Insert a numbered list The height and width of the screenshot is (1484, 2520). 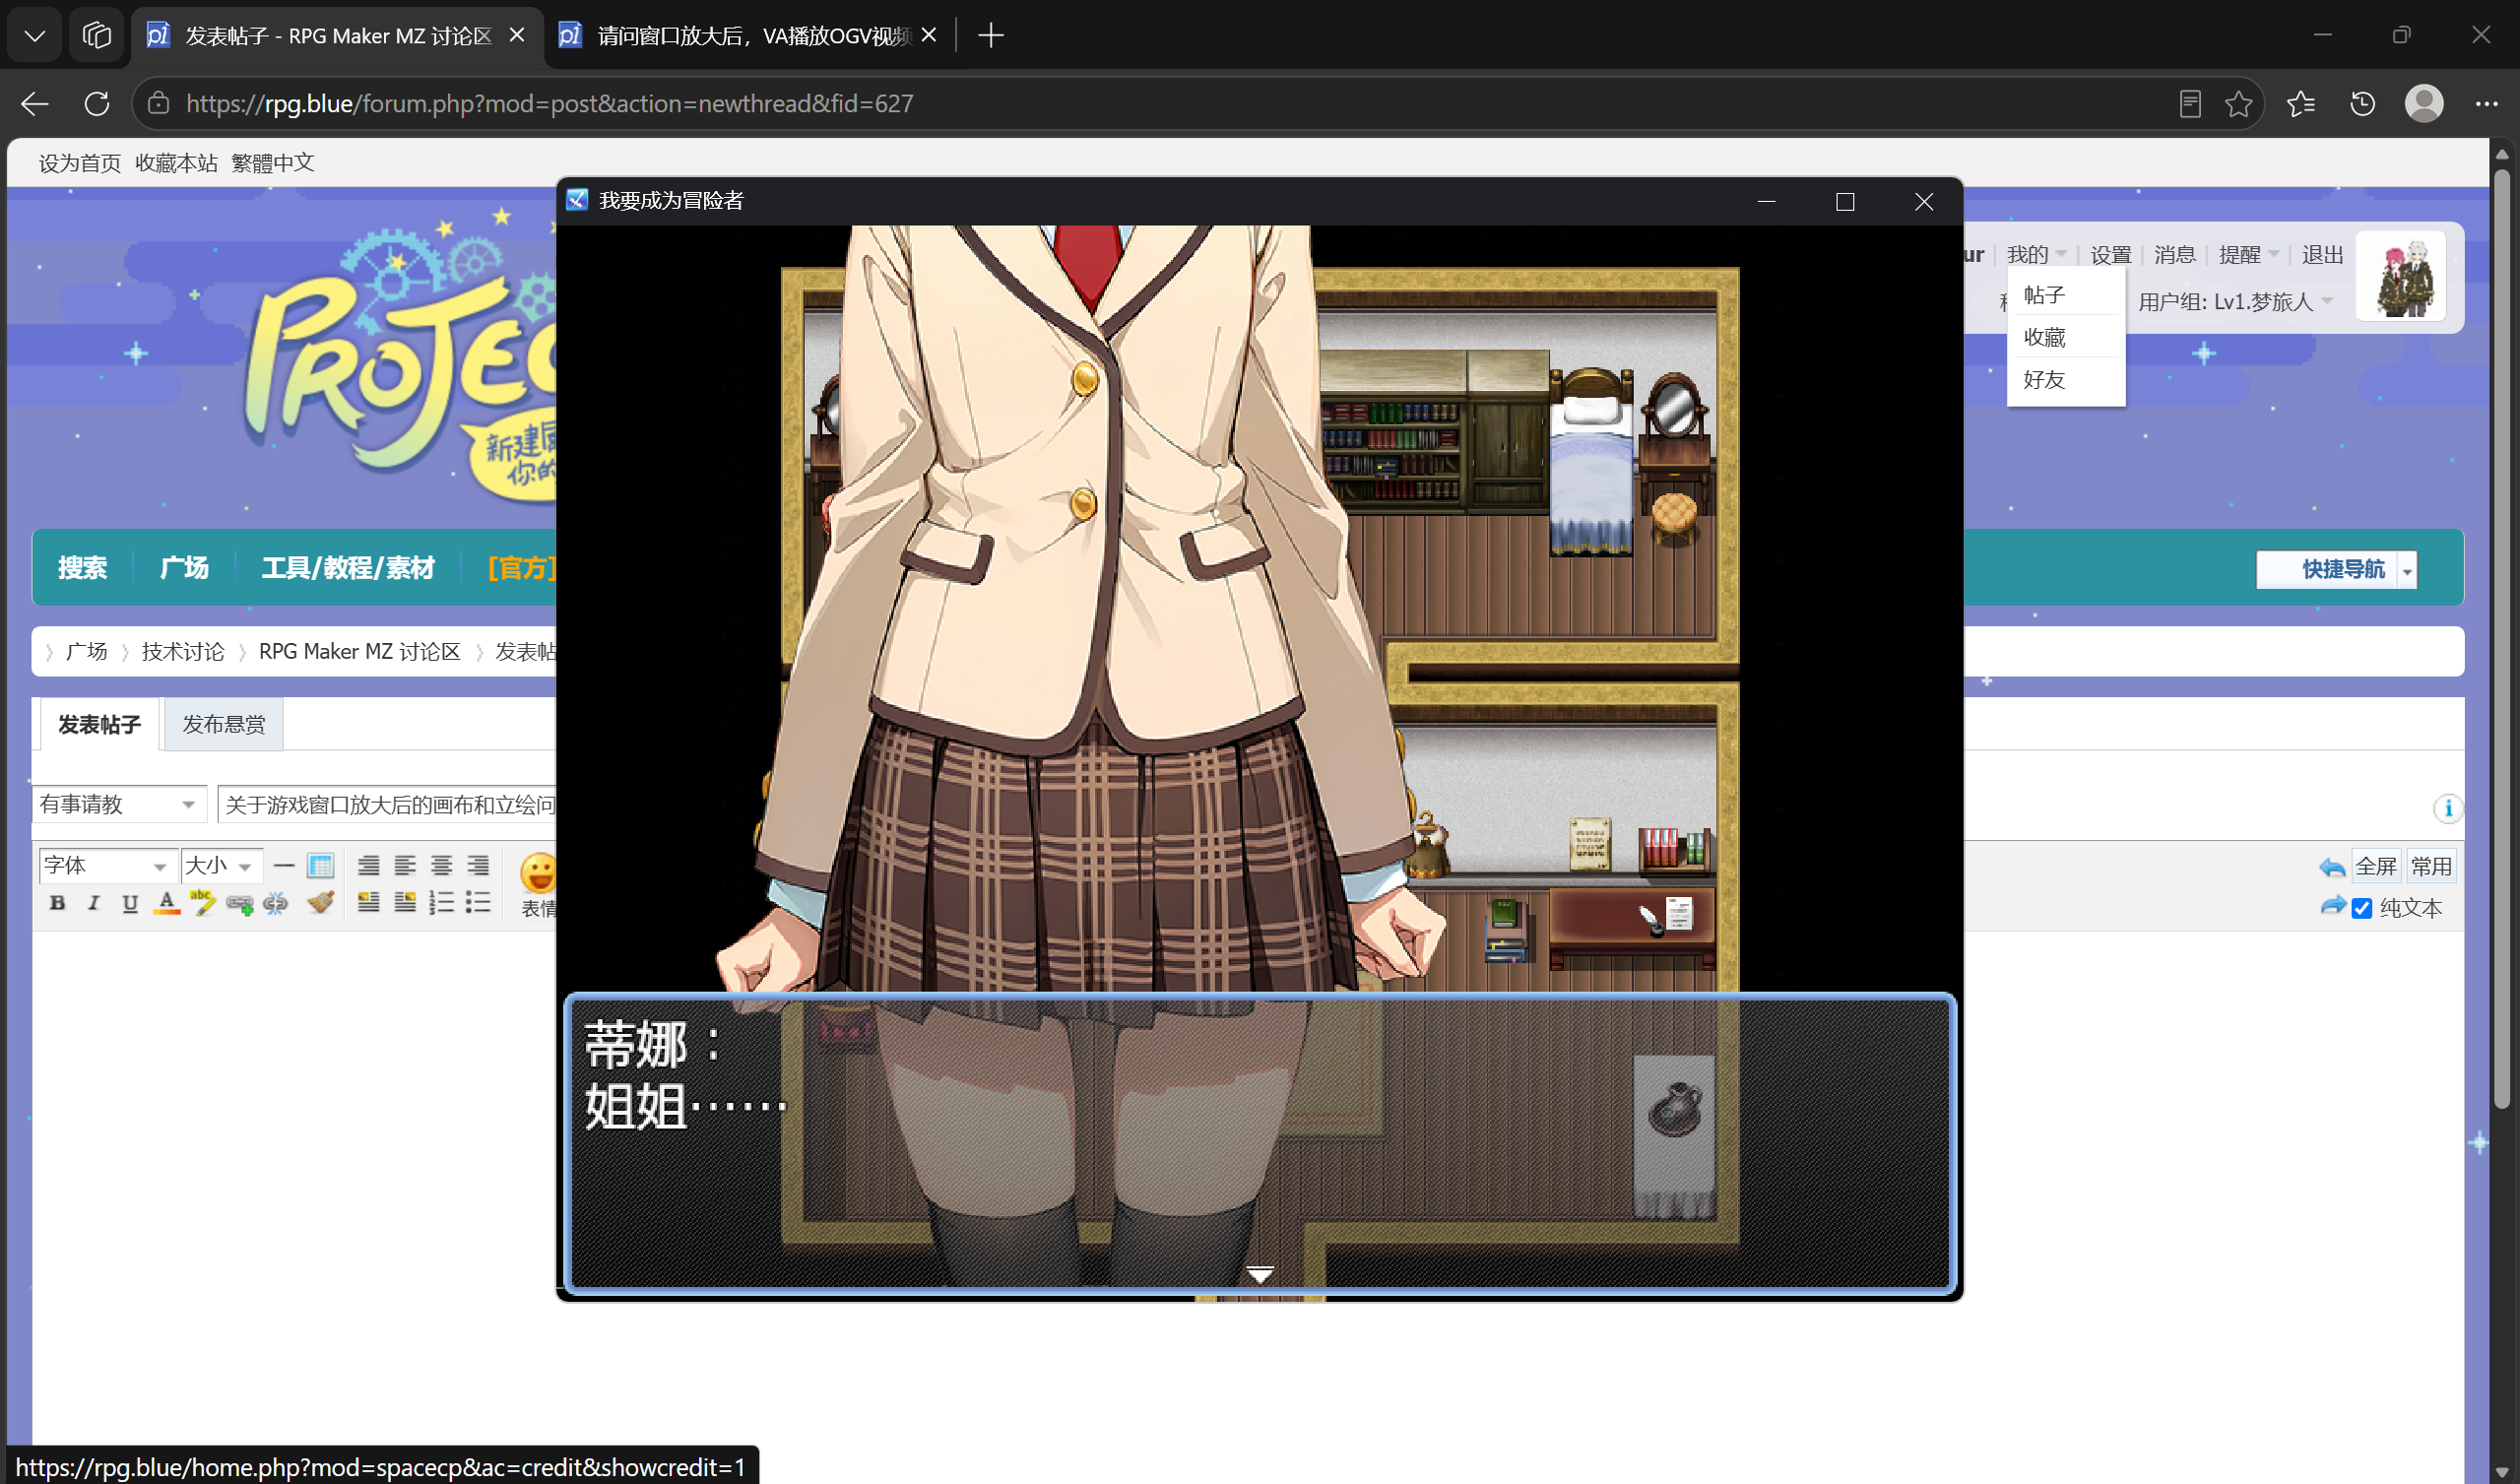click(x=441, y=903)
